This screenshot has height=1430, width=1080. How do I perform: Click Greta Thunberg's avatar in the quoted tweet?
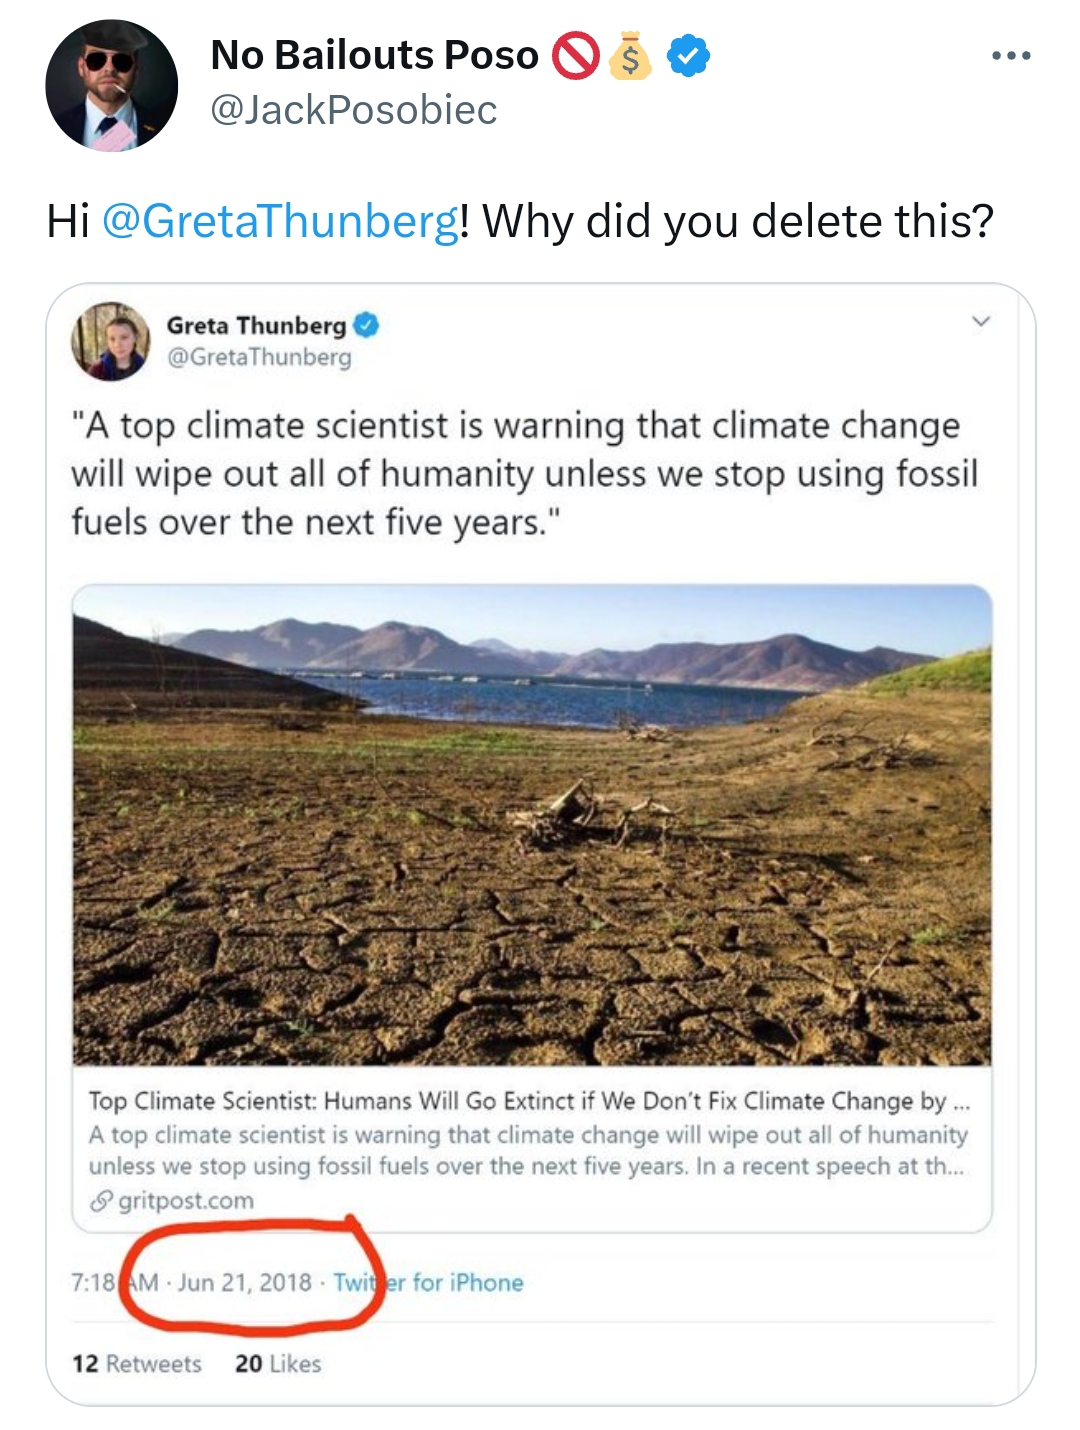click(x=111, y=342)
